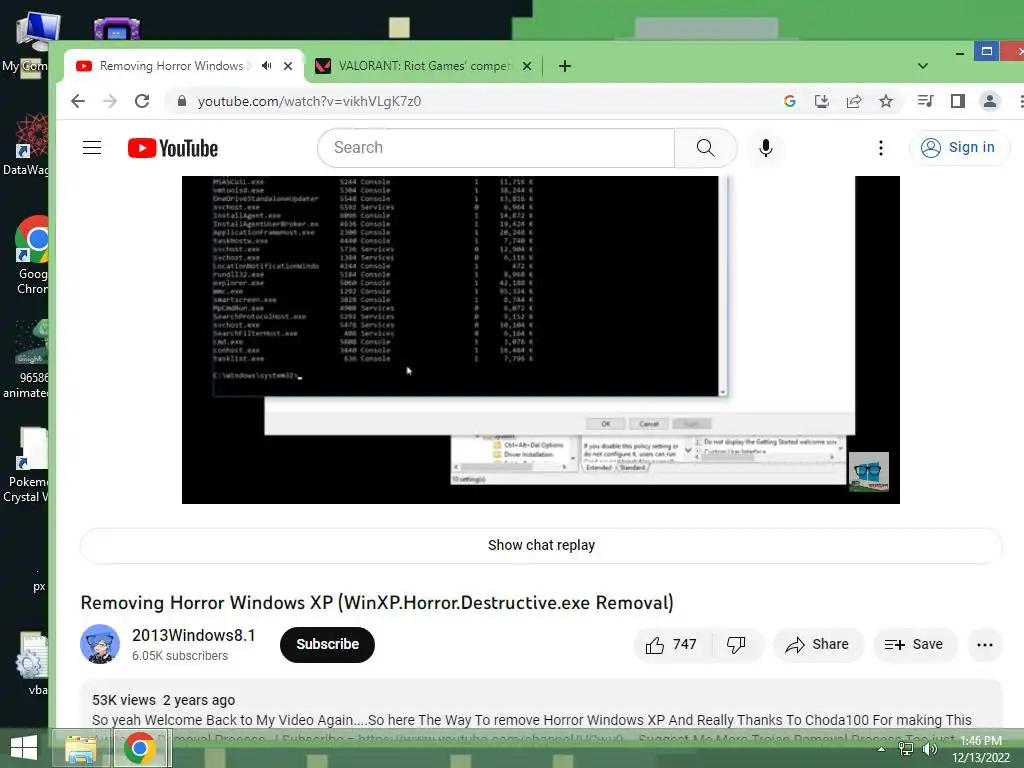Click the 53K views 2 years ago text

click(163, 700)
